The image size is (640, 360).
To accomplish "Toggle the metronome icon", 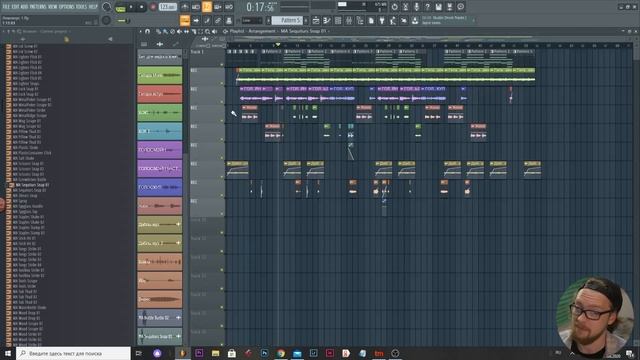I will 185,7.
